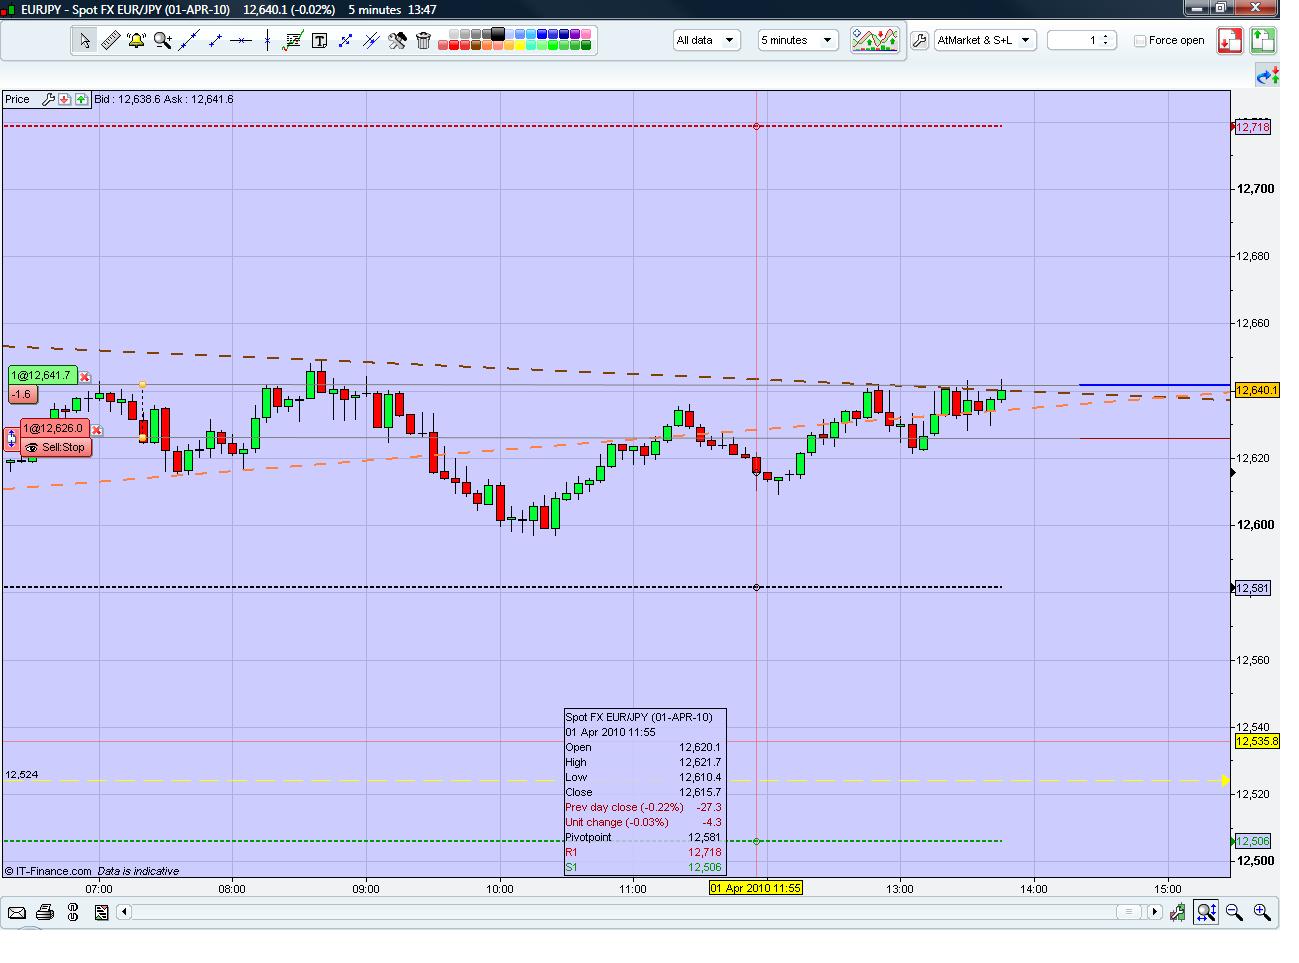
Task: Select the text annotation tool
Action: pos(319,41)
